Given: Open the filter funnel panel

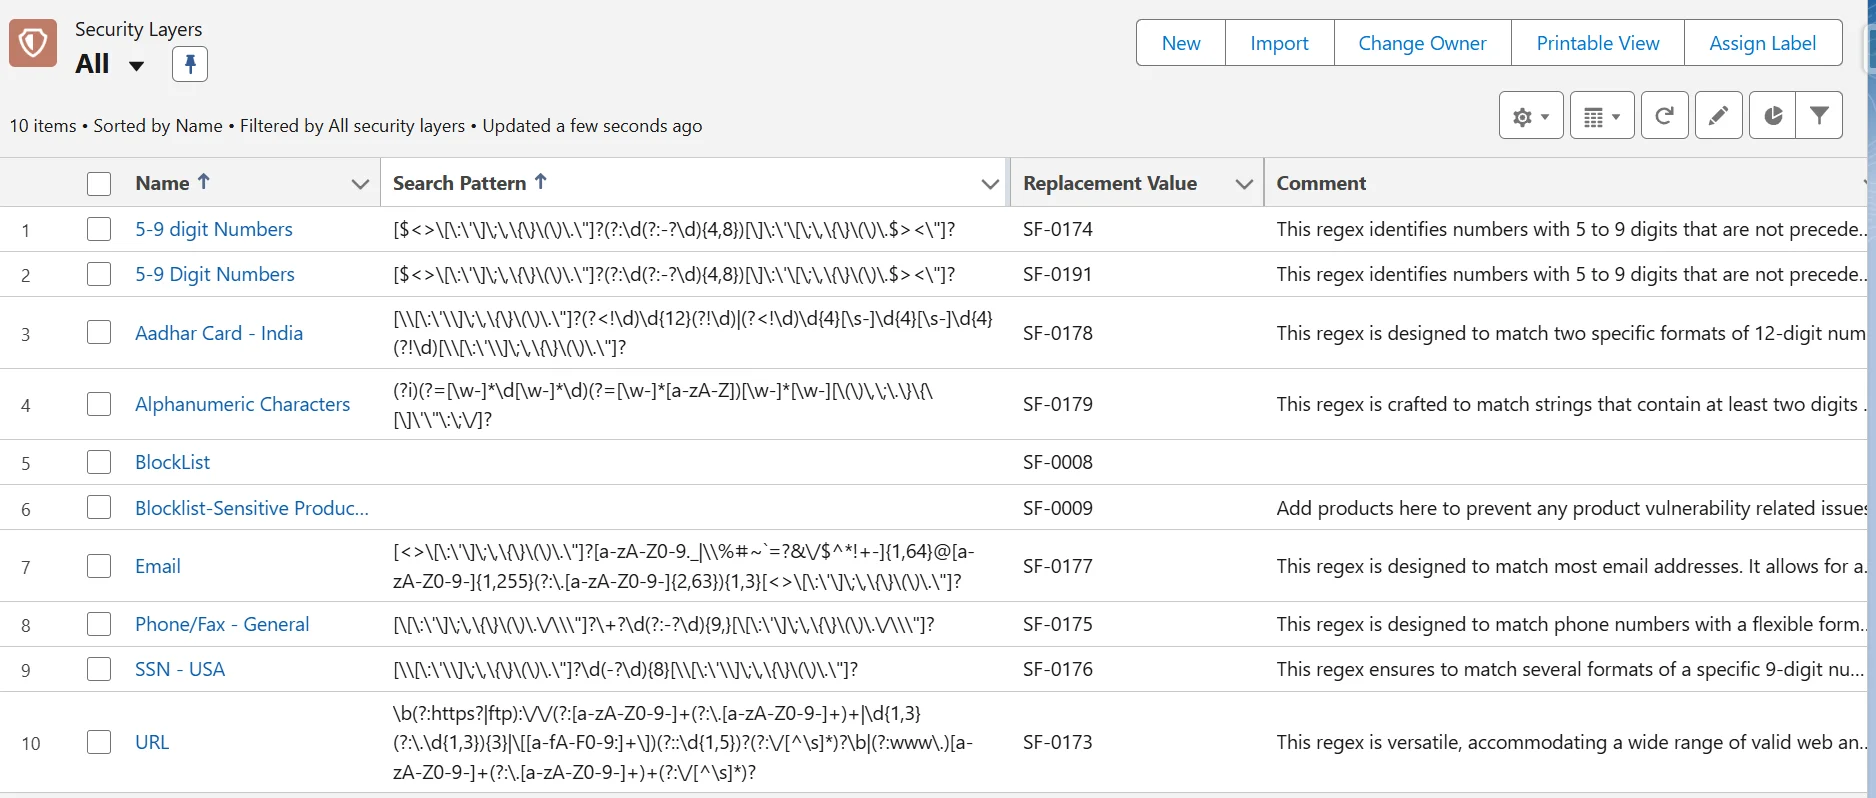Looking at the screenshot, I should click(x=1819, y=116).
